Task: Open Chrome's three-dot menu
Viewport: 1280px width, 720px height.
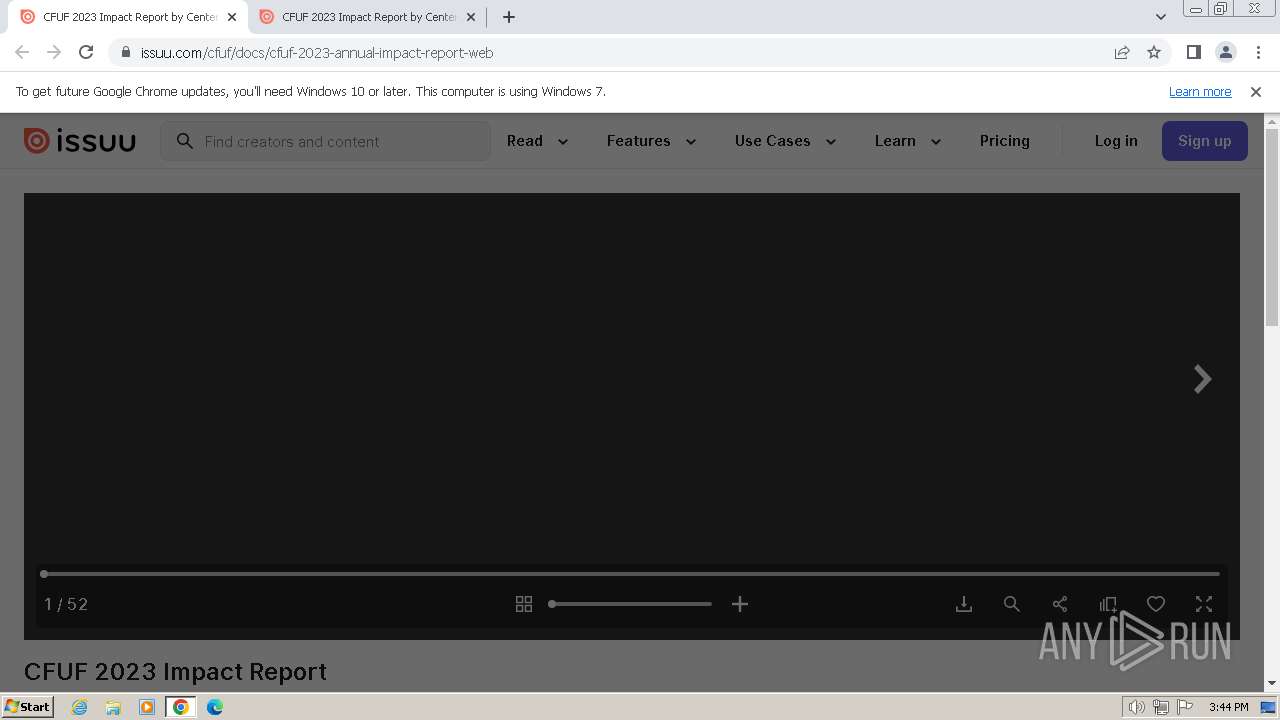Action: 1258,52
